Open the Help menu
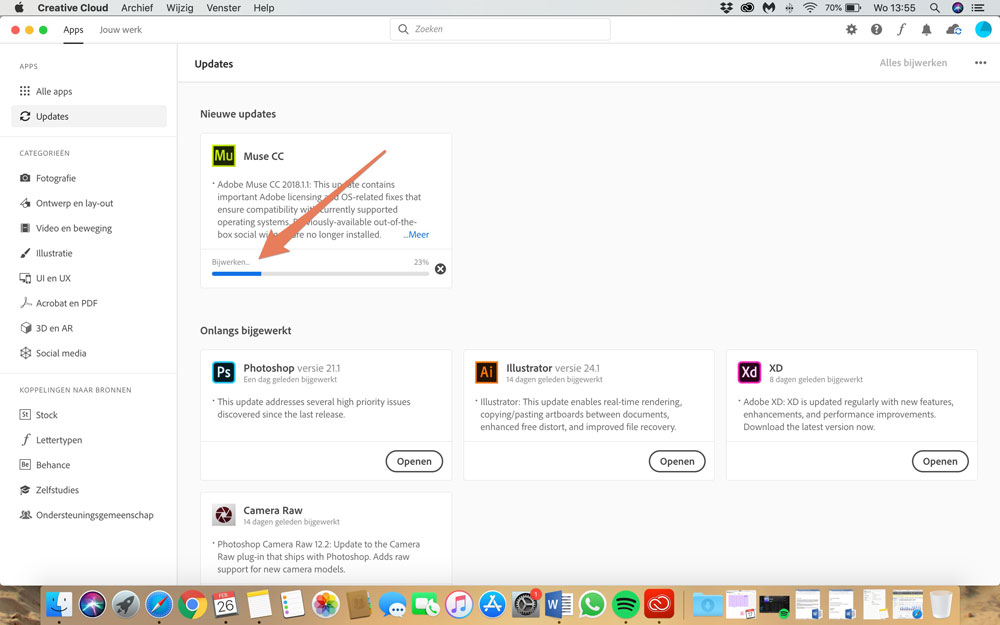1000x625 pixels. [x=264, y=8]
